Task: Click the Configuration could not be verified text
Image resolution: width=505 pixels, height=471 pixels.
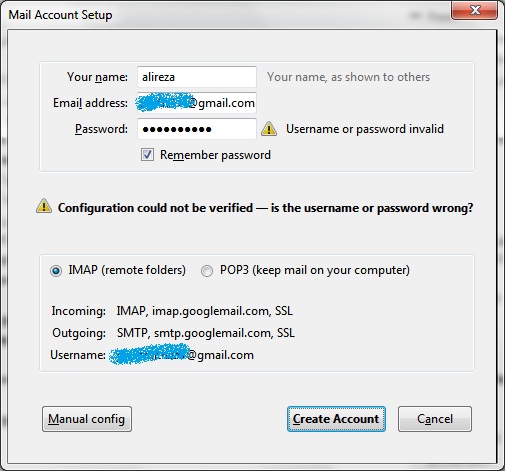Action: pyautogui.click(x=265, y=208)
